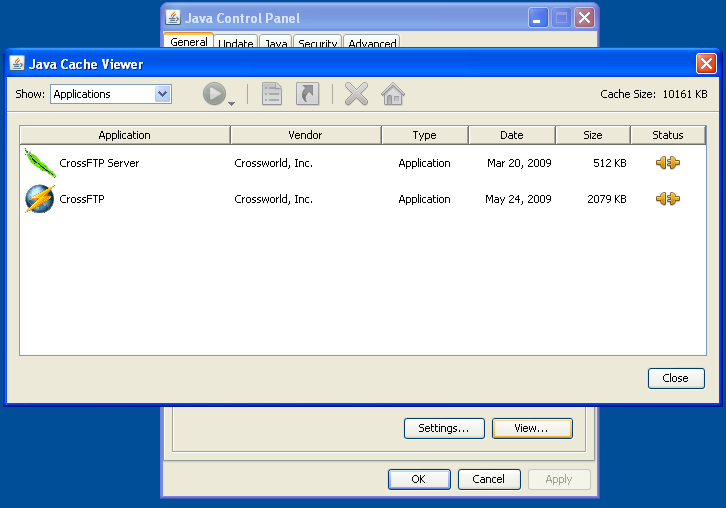Image resolution: width=726 pixels, height=508 pixels.
Task: Switch to the Update tab in Java Control Panel
Action: point(236,42)
